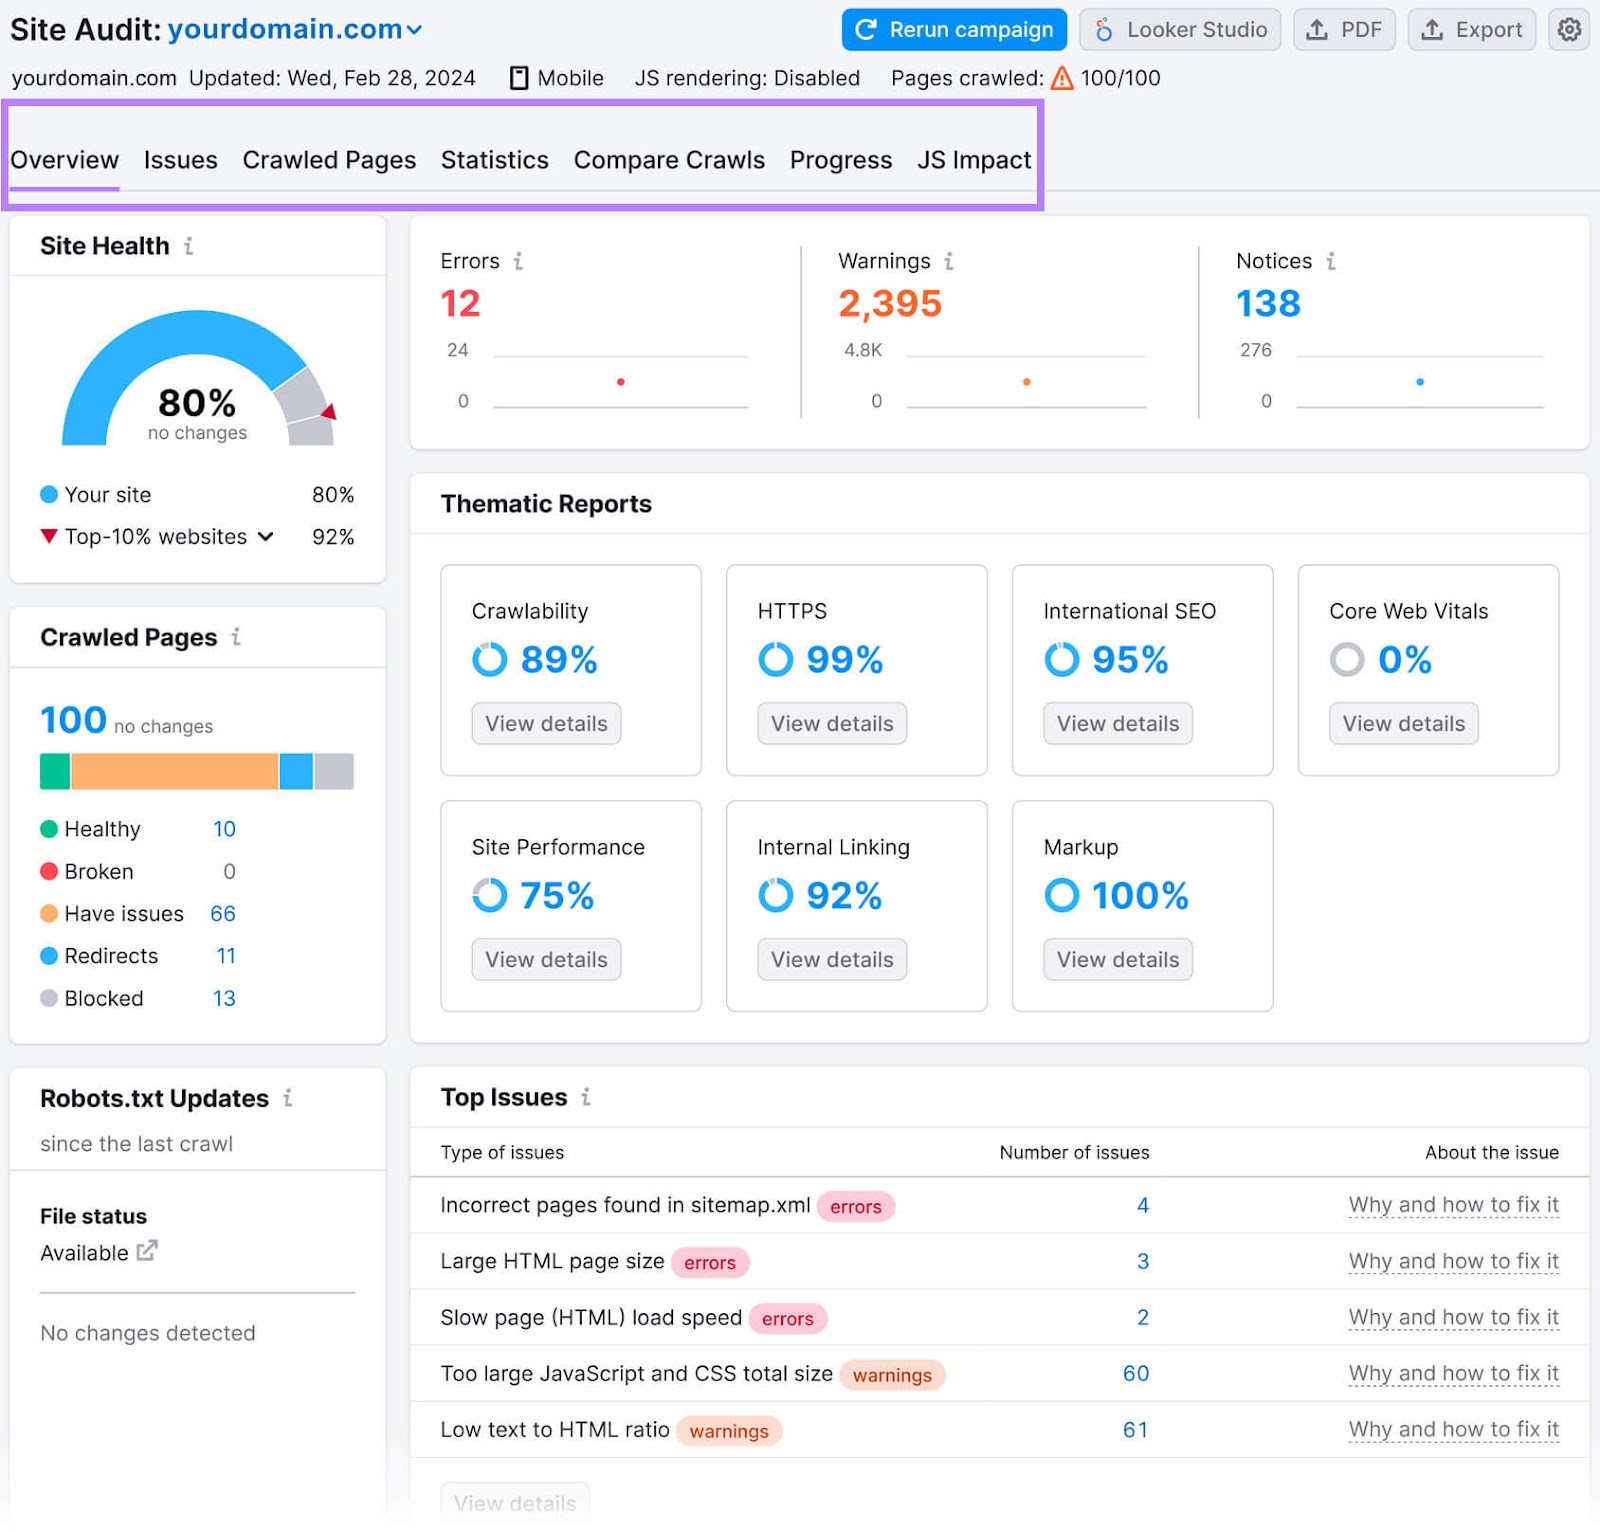Open robots.txt via external link icon beside Available
Screen dimensions: 1600x1532
pos(148,1252)
